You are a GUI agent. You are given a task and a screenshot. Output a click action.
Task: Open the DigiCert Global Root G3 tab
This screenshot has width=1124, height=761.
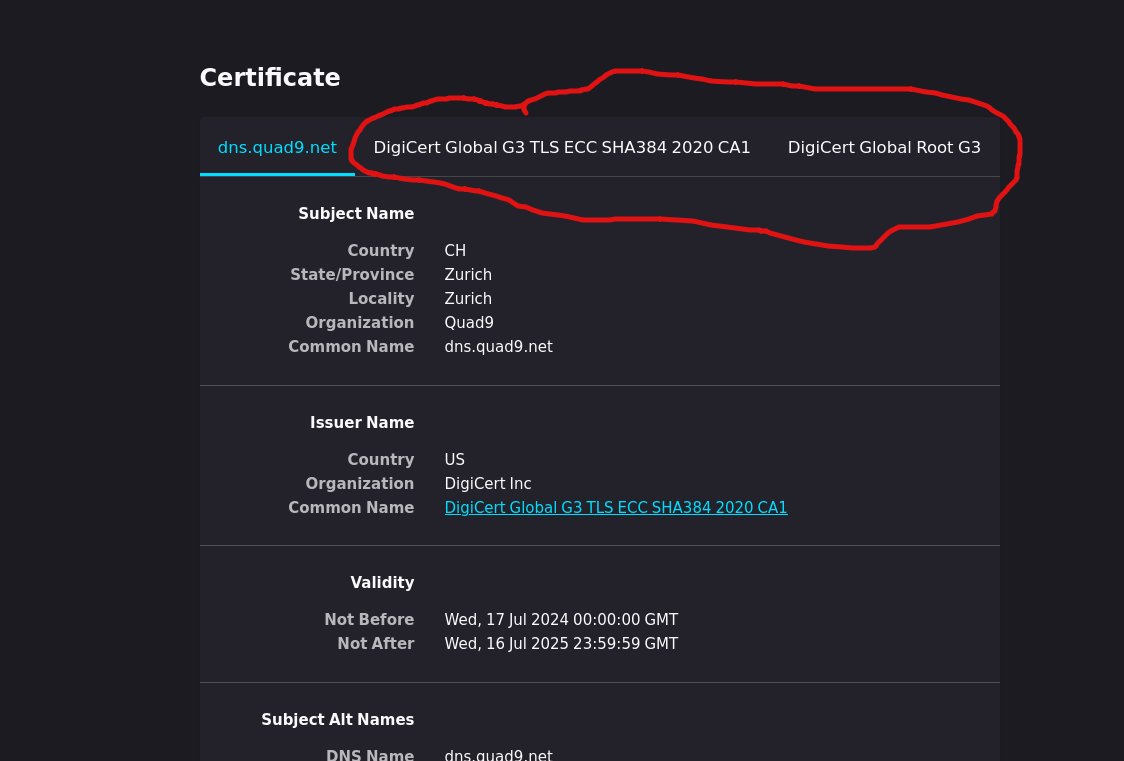pyautogui.click(x=884, y=147)
